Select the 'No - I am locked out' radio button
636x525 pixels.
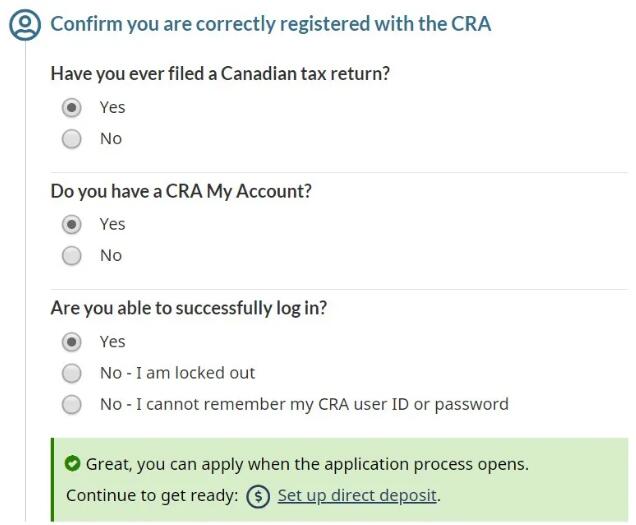[x=72, y=373]
